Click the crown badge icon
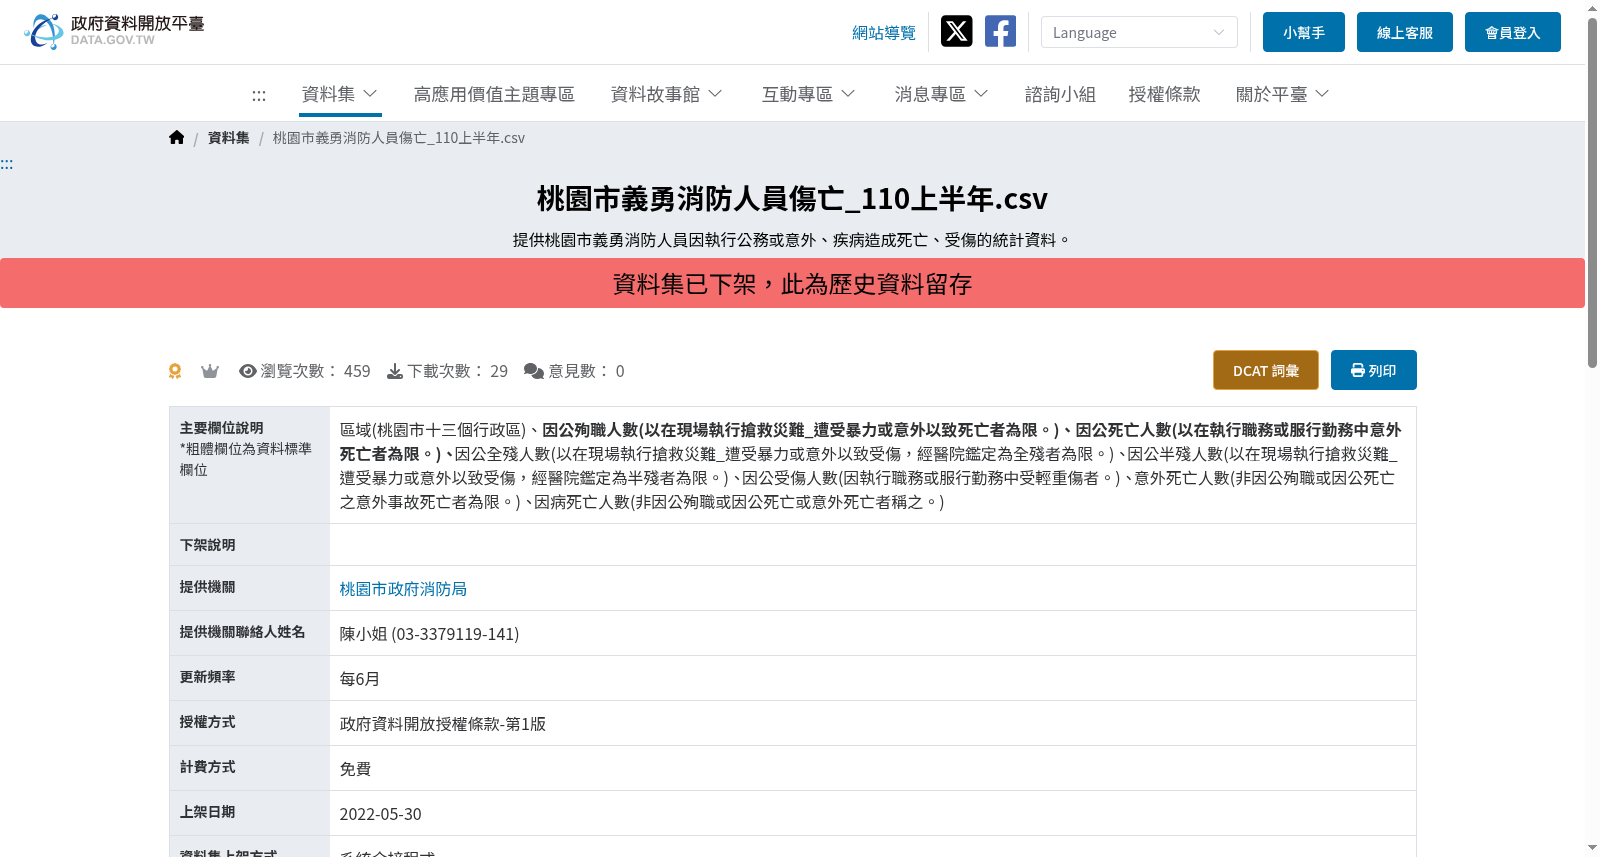 pyautogui.click(x=210, y=371)
